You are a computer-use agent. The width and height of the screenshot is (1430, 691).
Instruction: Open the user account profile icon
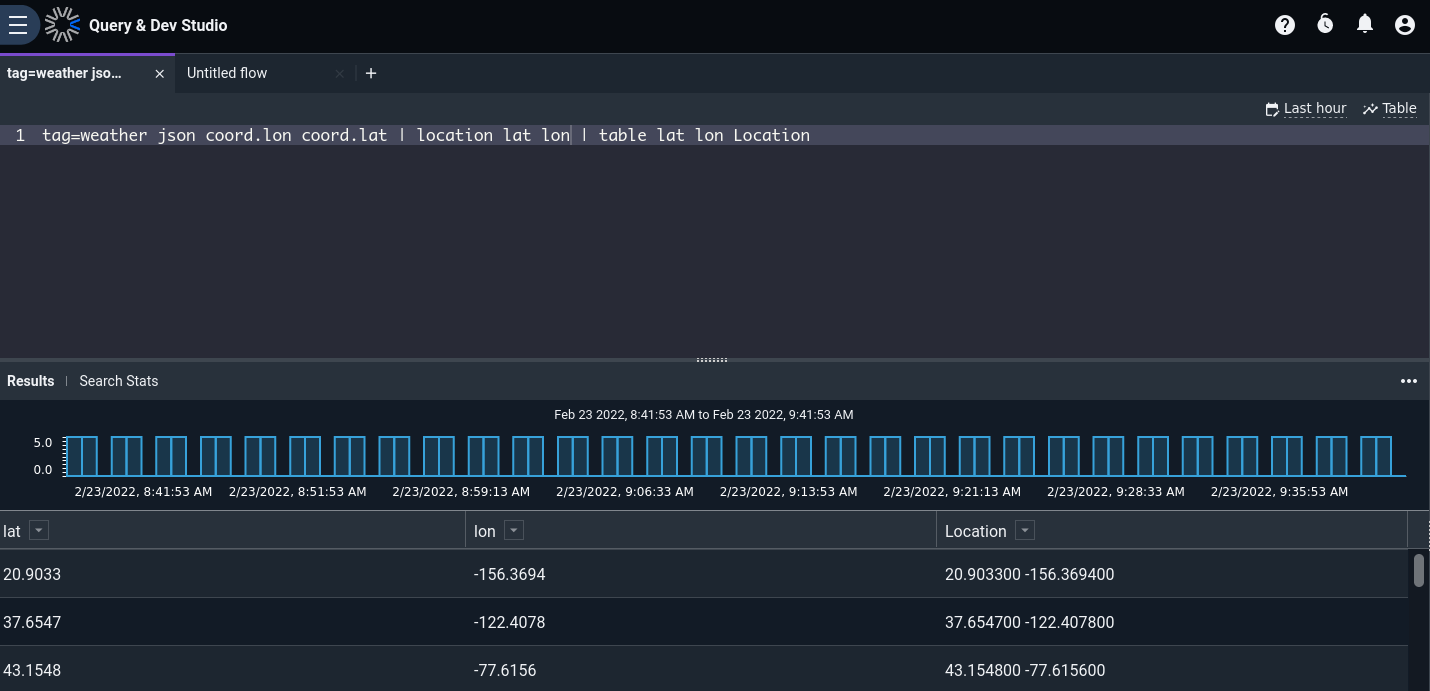[x=1405, y=25]
